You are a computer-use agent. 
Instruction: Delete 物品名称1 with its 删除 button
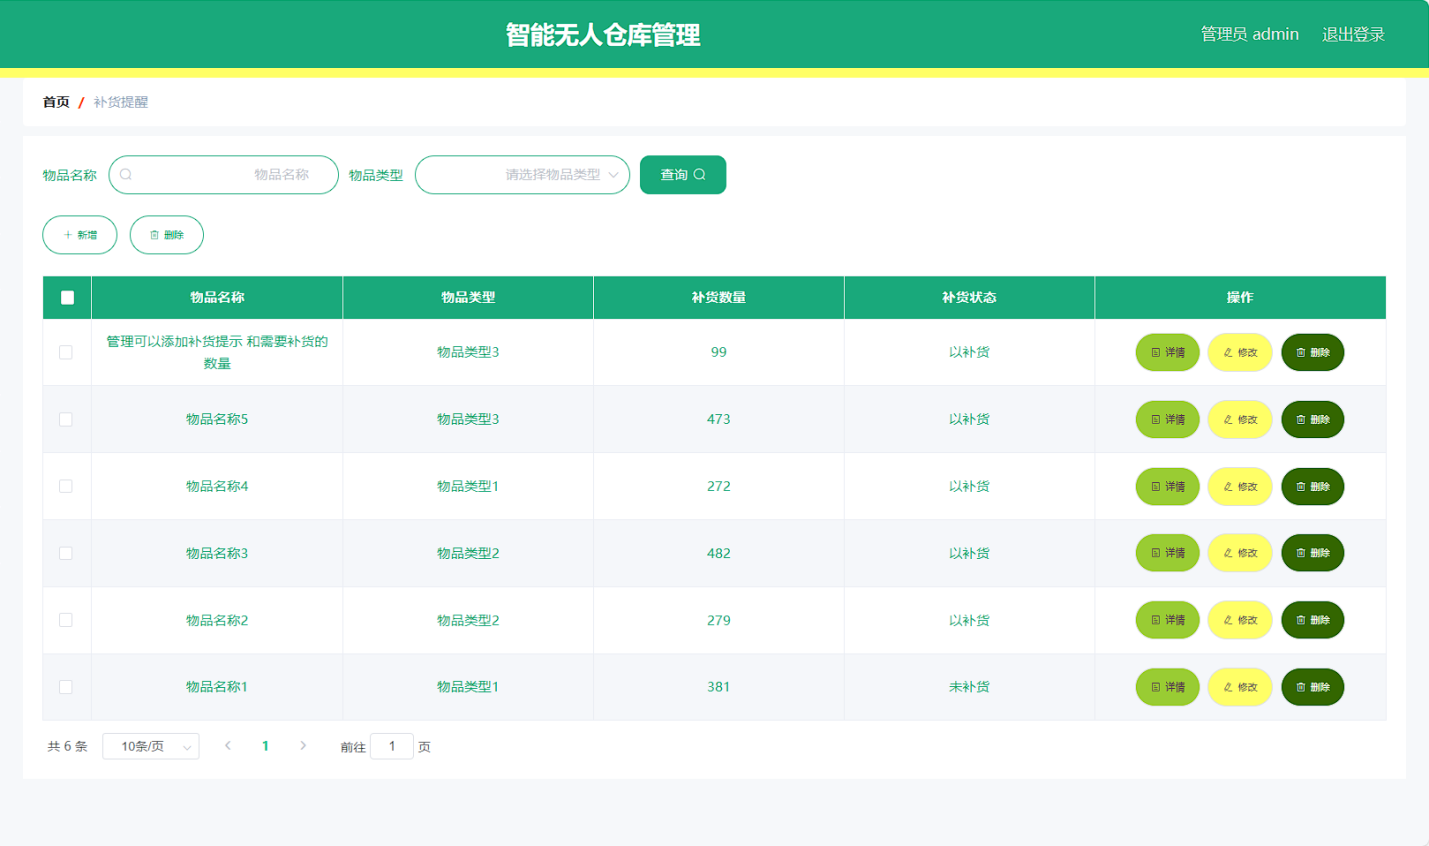click(1313, 687)
